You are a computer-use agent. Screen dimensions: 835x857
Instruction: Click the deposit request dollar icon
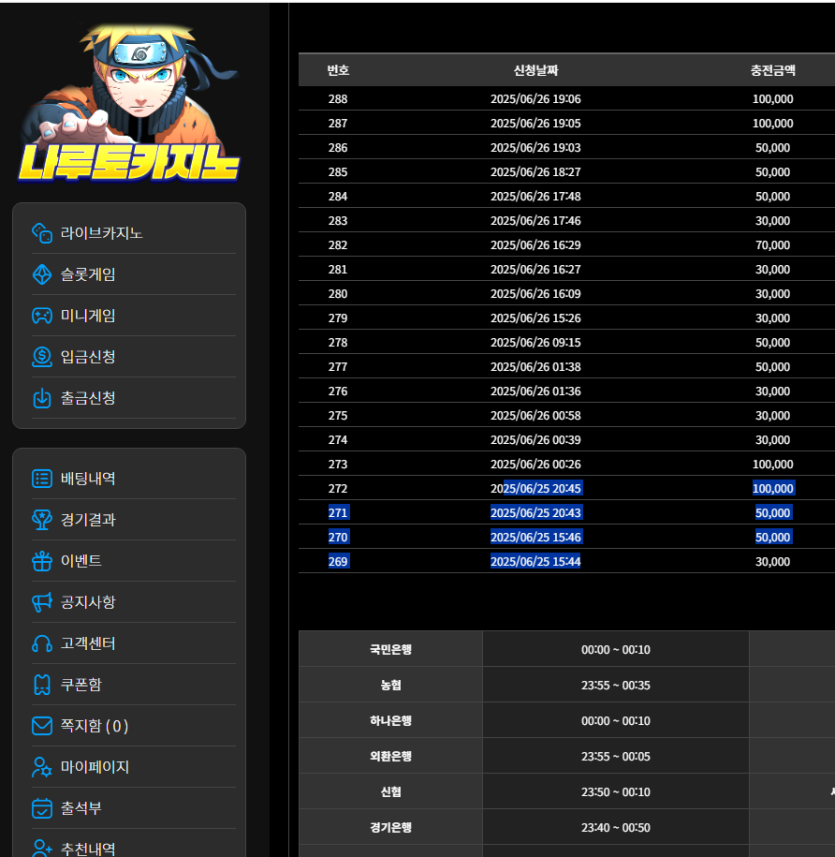42,356
